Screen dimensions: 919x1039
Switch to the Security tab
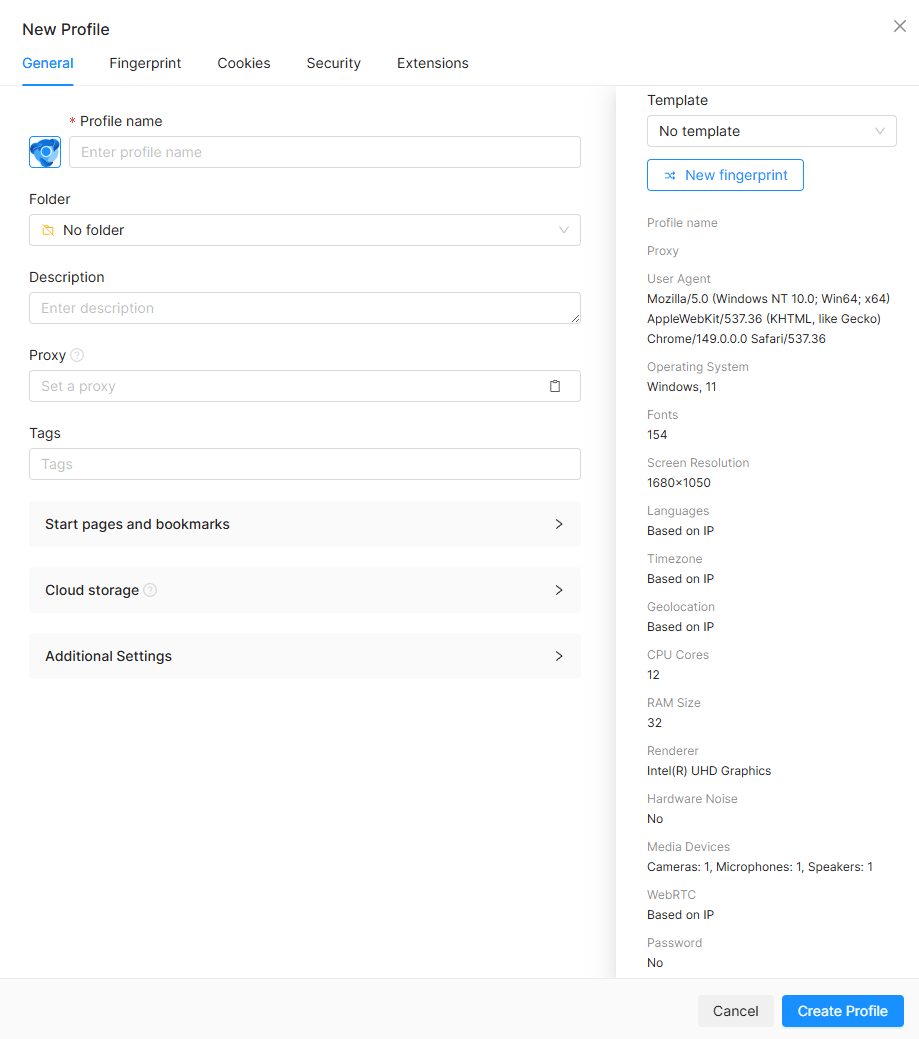pyautogui.click(x=333, y=63)
